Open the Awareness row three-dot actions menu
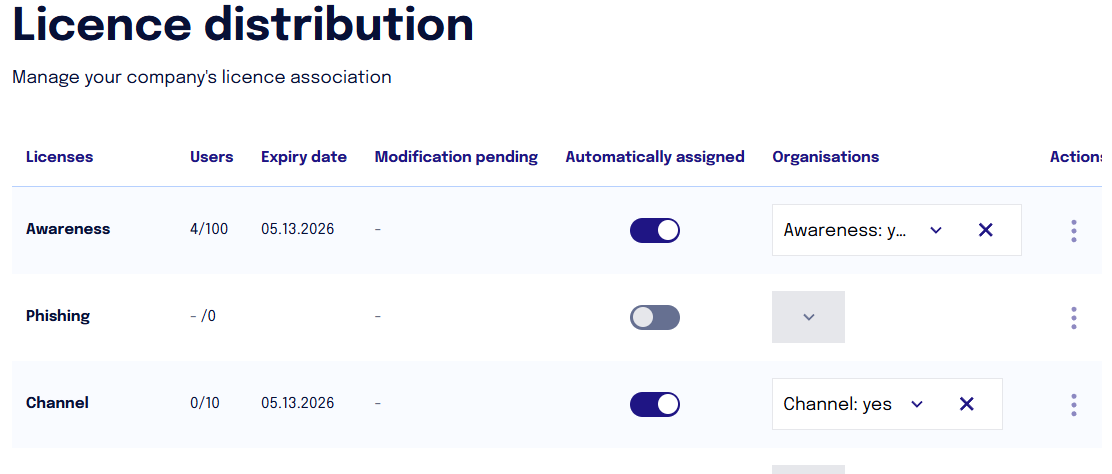 click(1074, 231)
